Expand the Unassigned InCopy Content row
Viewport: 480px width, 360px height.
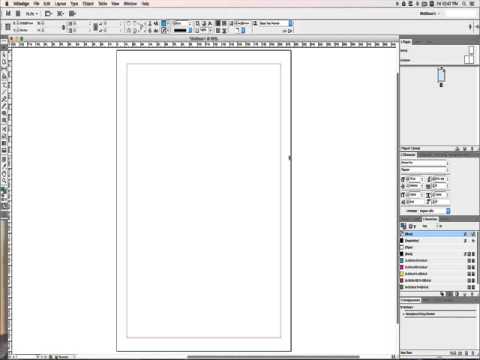tap(403, 314)
